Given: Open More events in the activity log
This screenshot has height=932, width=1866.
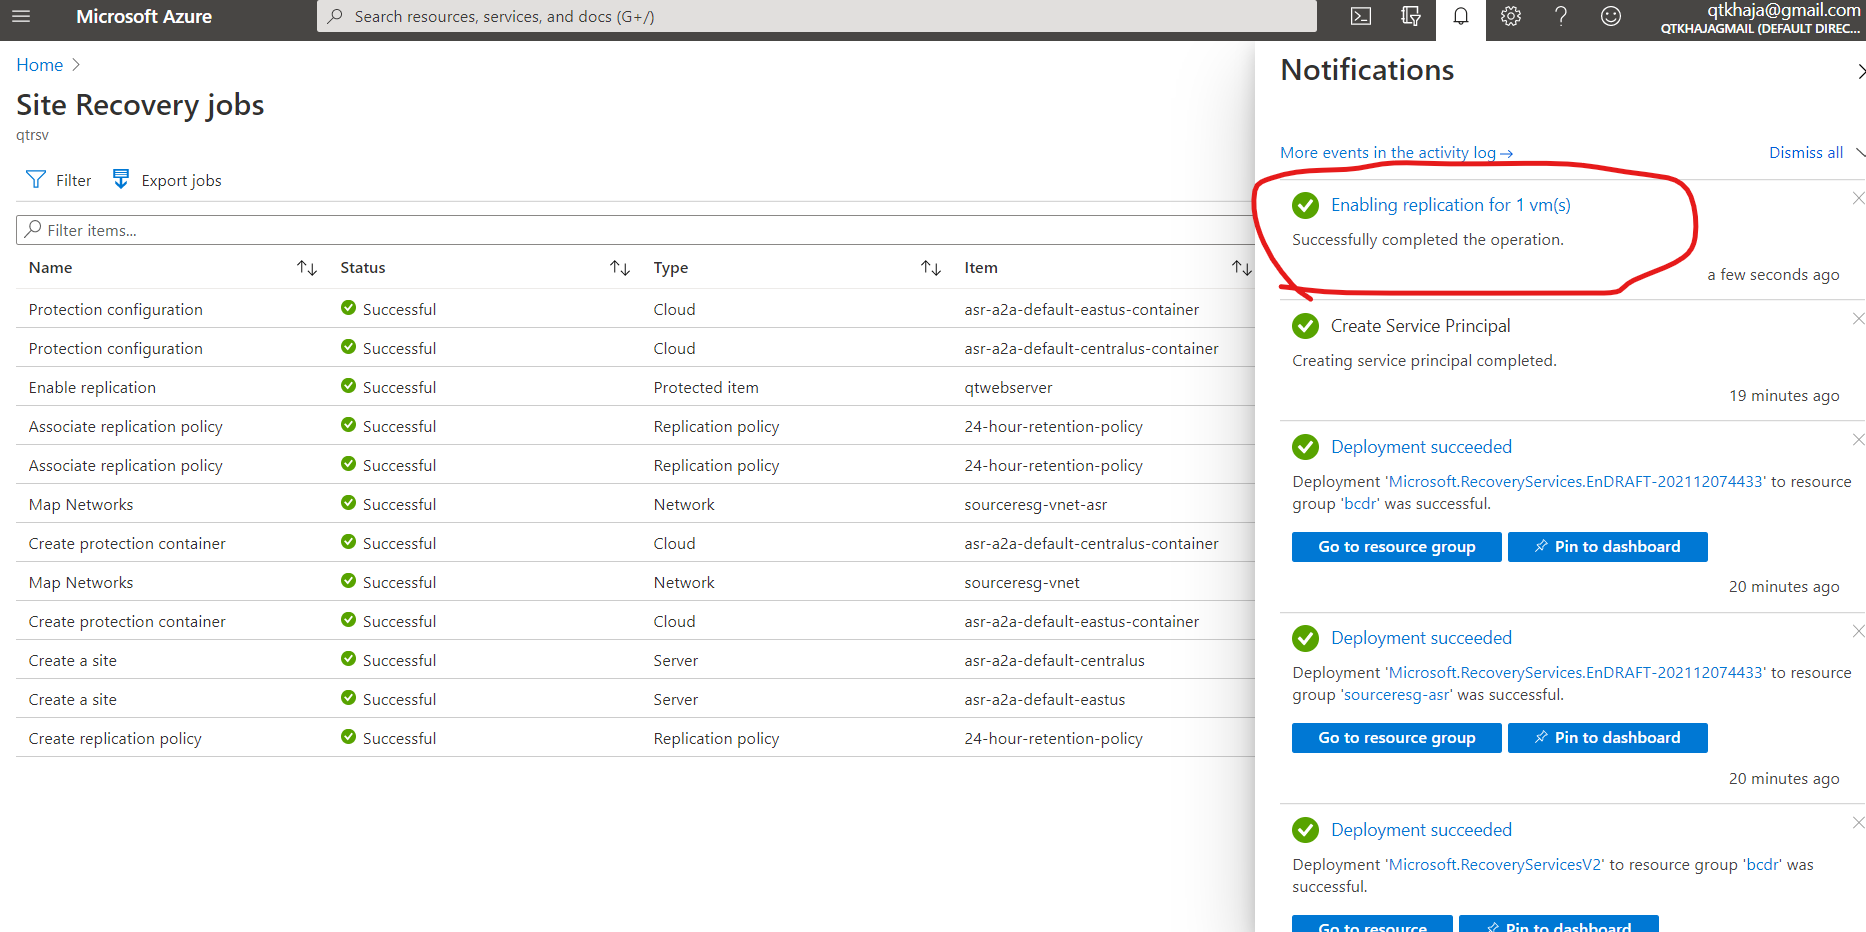Looking at the screenshot, I should click(x=1396, y=153).
